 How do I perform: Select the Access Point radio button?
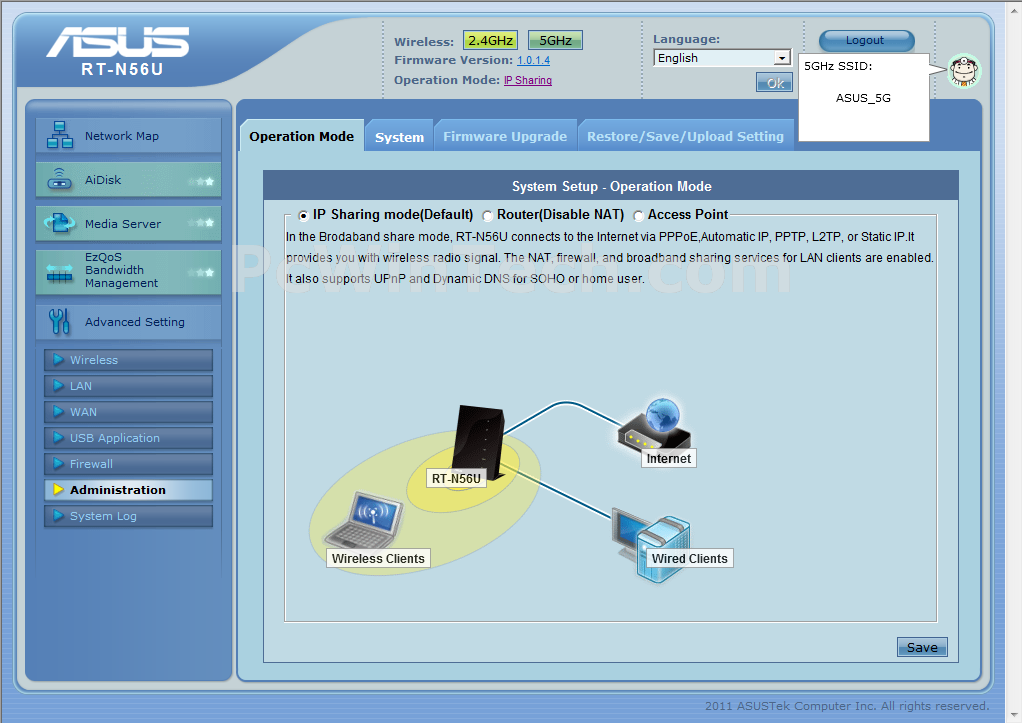click(x=638, y=216)
